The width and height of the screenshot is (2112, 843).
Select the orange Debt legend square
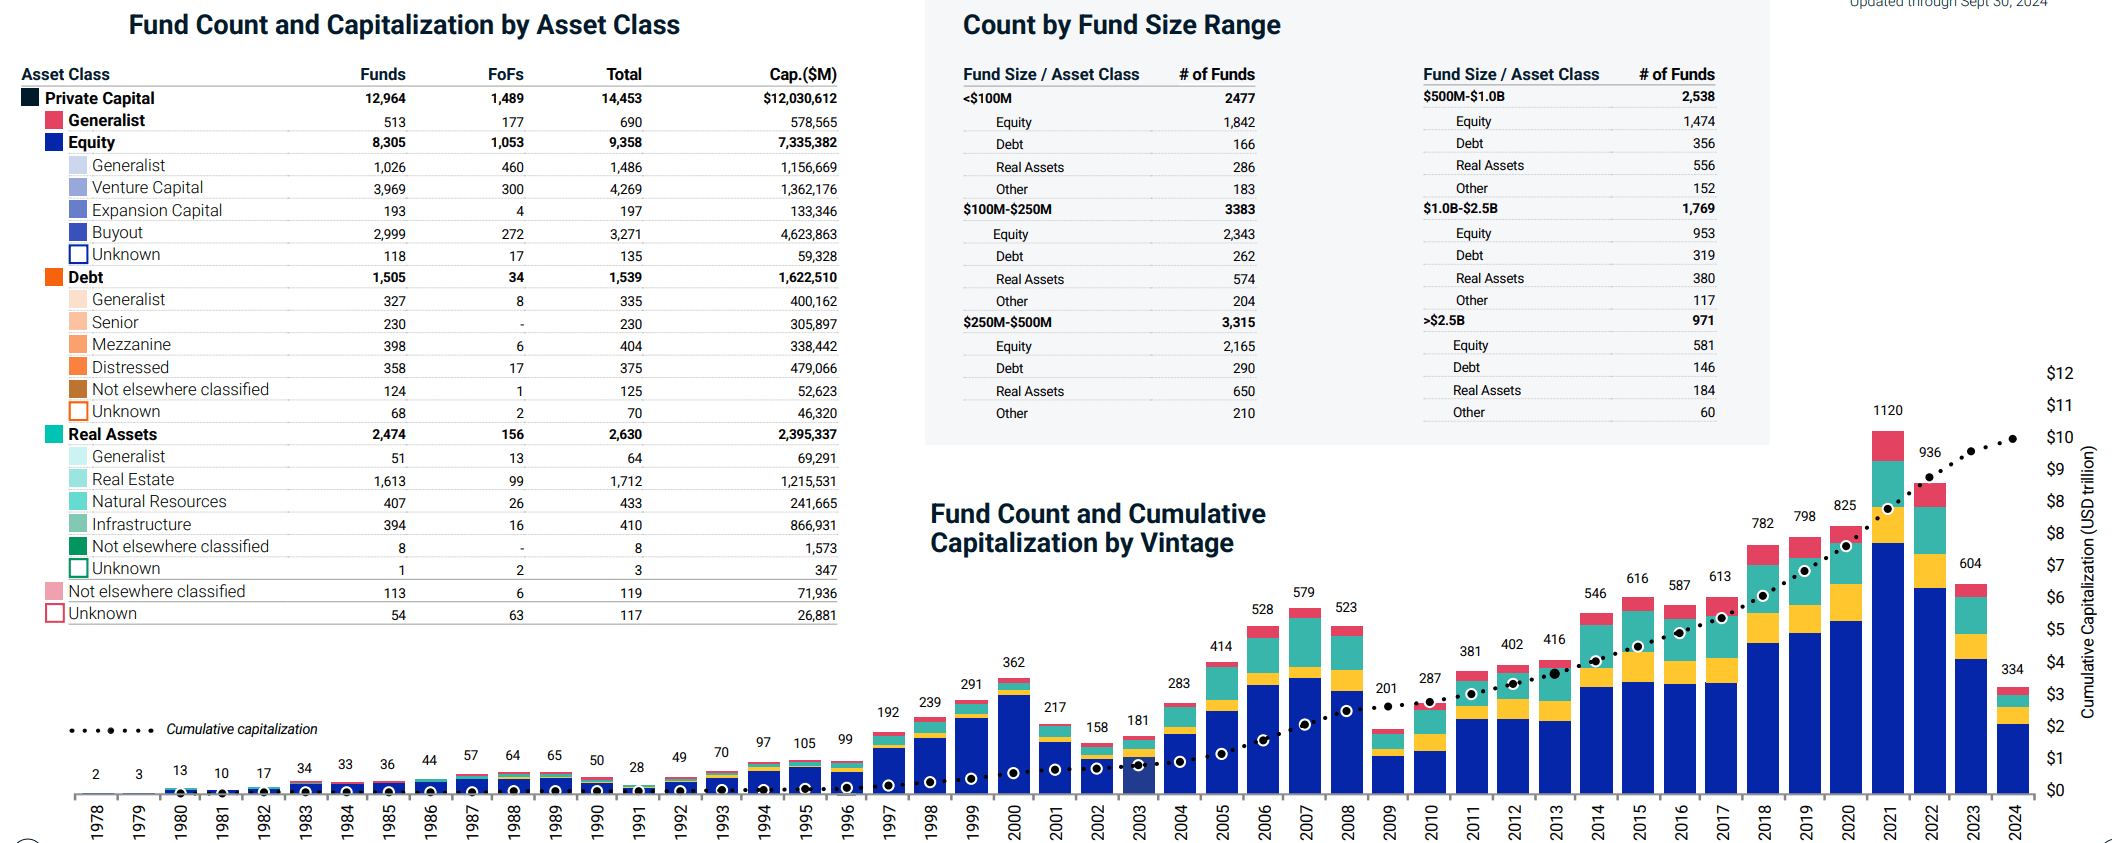(54, 277)
